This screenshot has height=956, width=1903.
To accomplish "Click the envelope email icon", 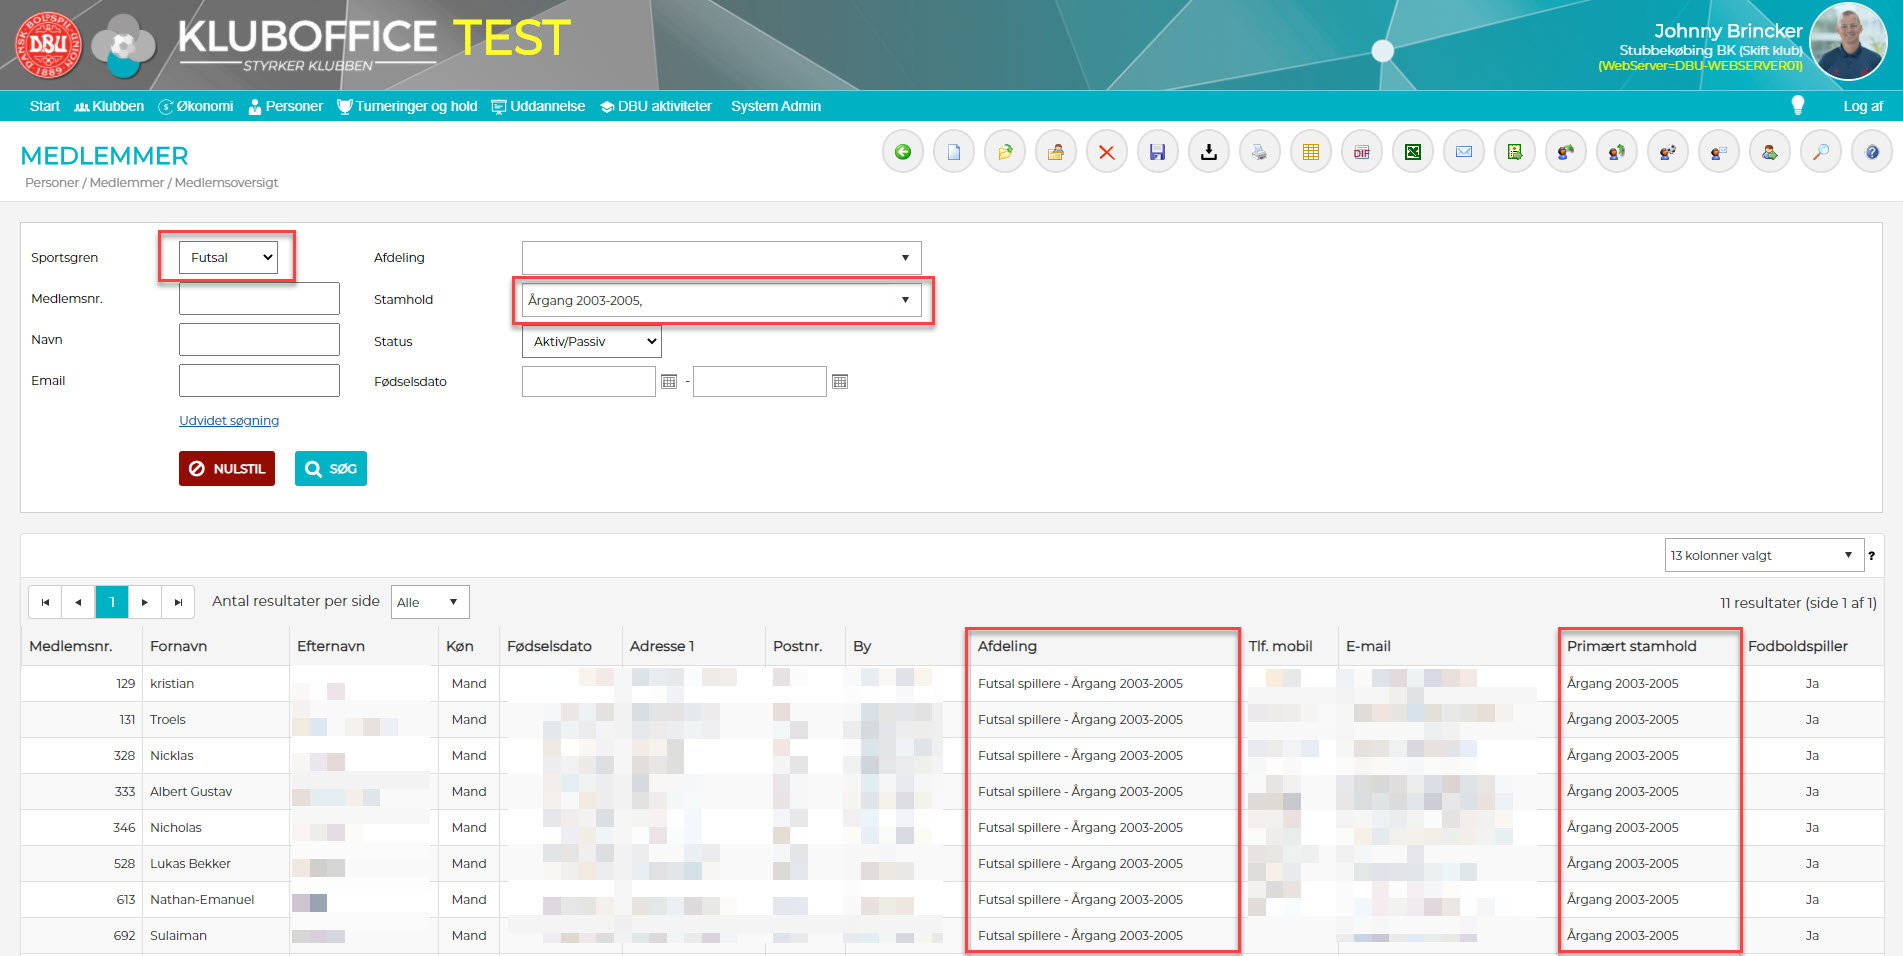I will coord(1464,152).
